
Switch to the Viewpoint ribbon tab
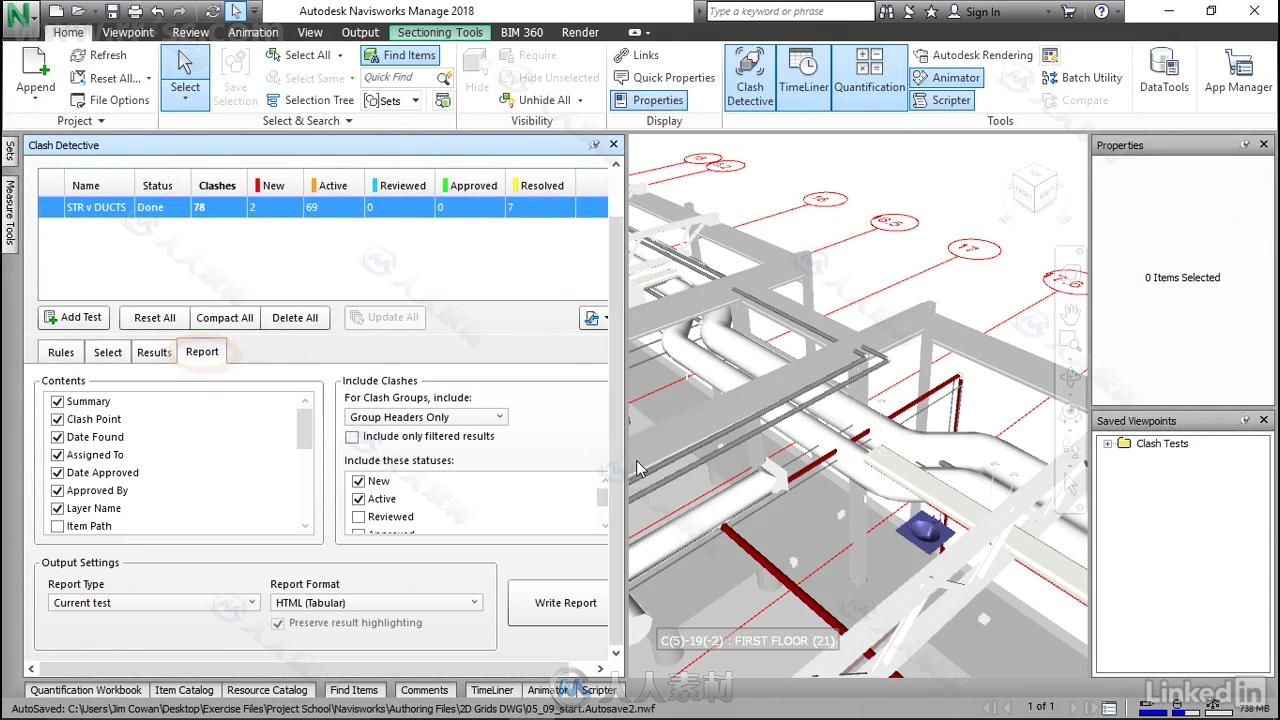(128, 32)
